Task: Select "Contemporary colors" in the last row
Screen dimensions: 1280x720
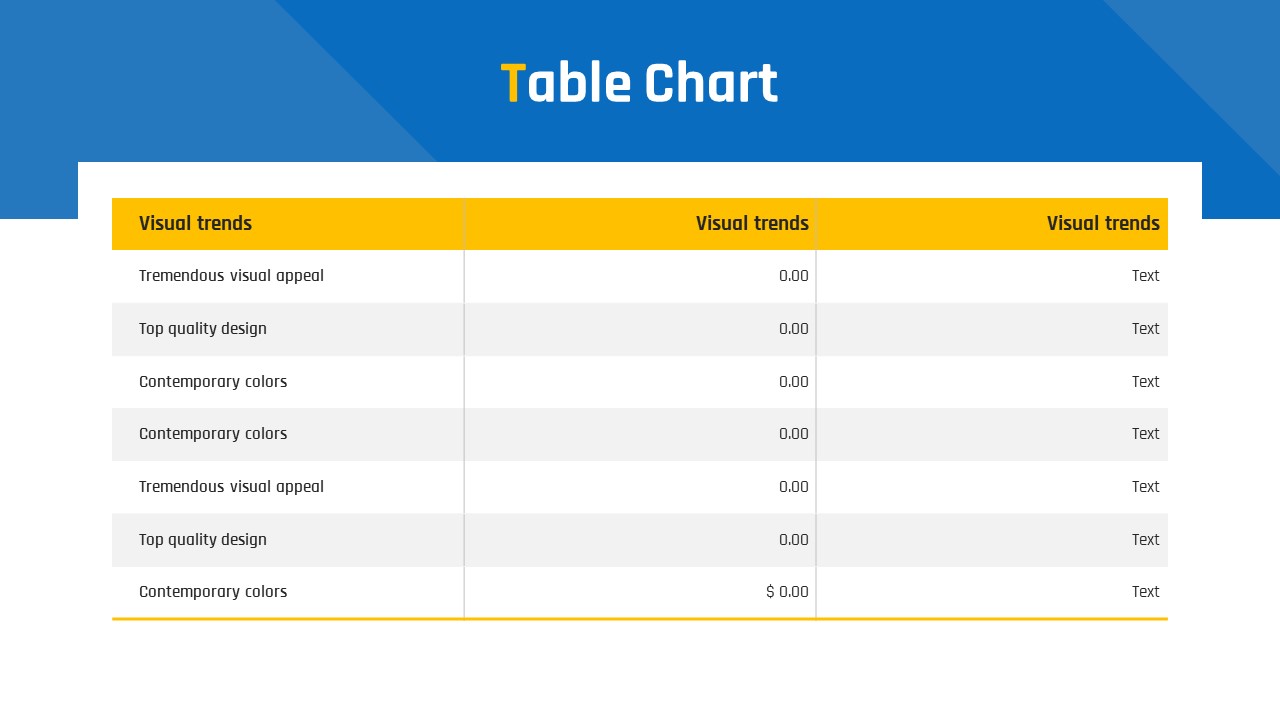Action: 213,592
